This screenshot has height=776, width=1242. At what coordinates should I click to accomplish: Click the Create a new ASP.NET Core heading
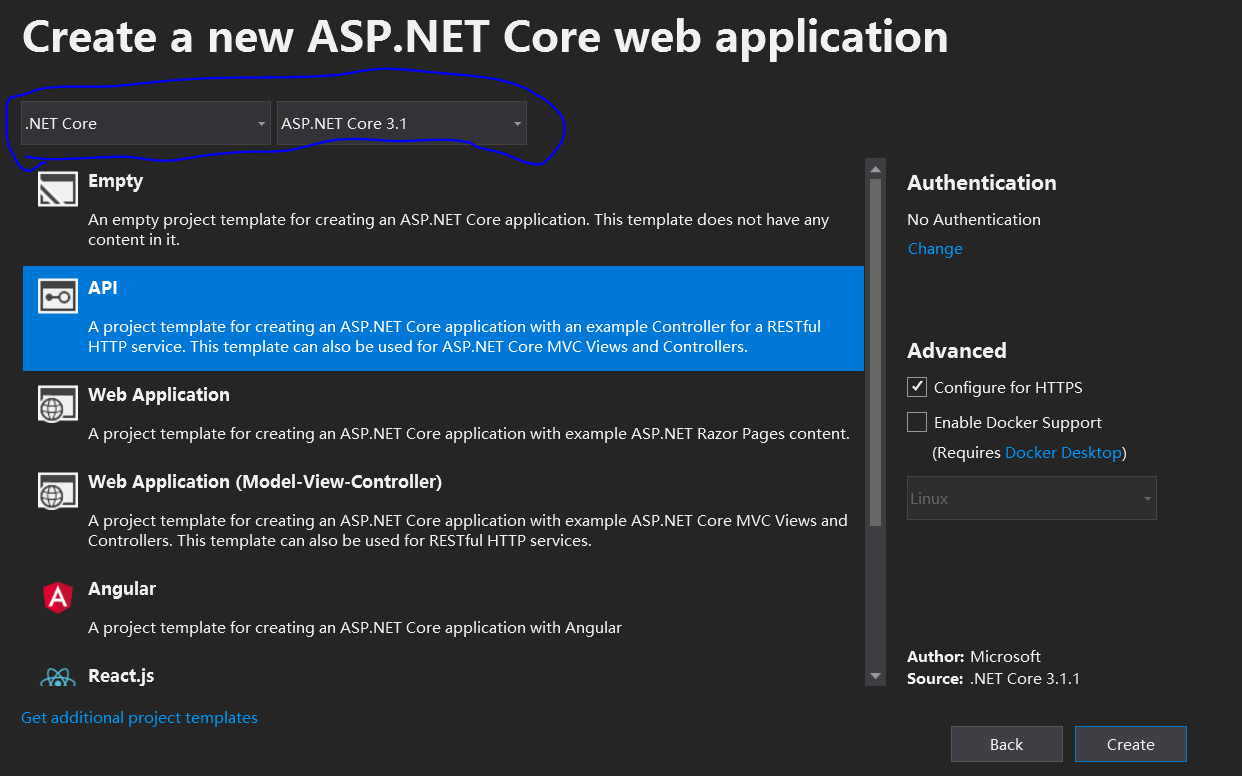pyautogui.click(x=485, y=38)
